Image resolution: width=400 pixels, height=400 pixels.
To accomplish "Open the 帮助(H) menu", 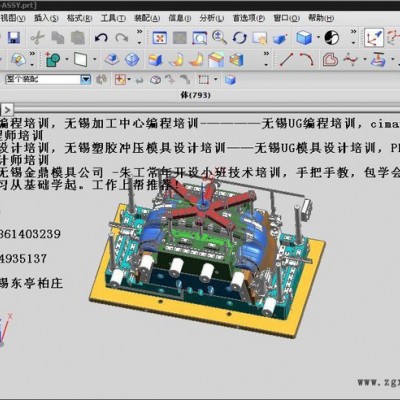I will point(321,18).
